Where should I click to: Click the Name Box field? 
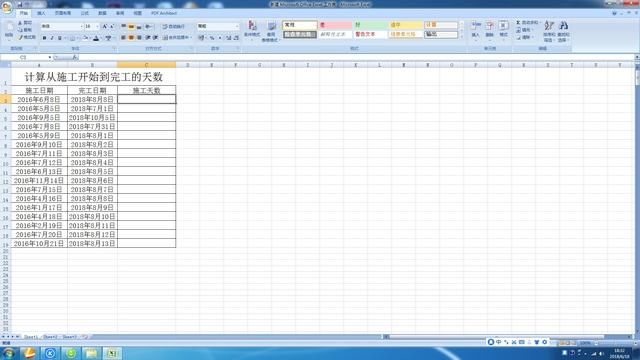point(24,58)
